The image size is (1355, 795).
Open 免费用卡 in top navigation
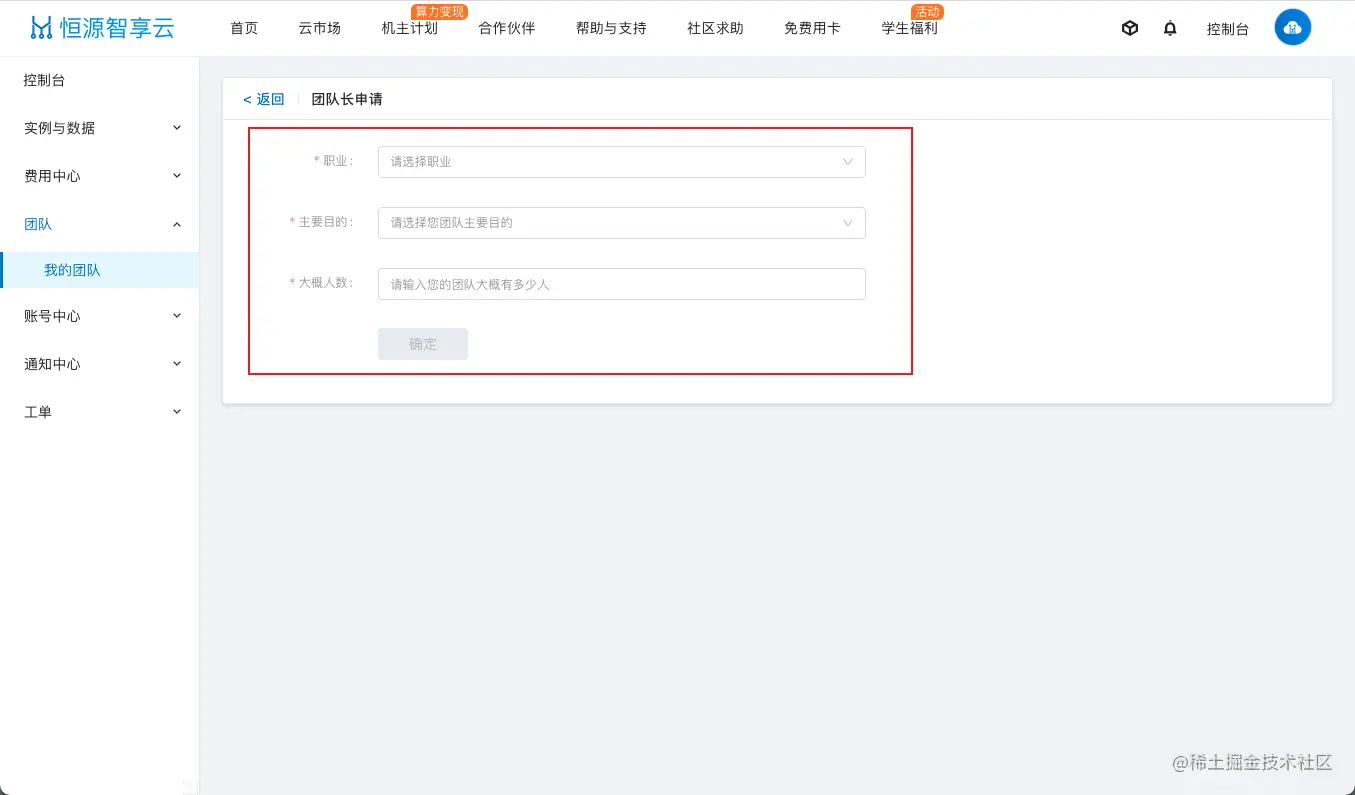(x=812, y=28)
